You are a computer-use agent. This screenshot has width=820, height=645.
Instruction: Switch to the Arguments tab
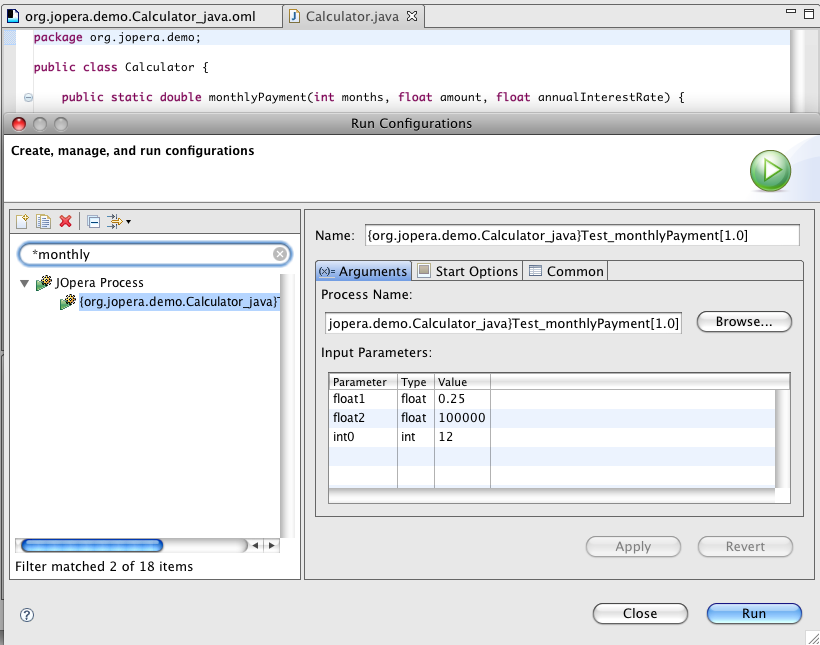click(363, 271)
